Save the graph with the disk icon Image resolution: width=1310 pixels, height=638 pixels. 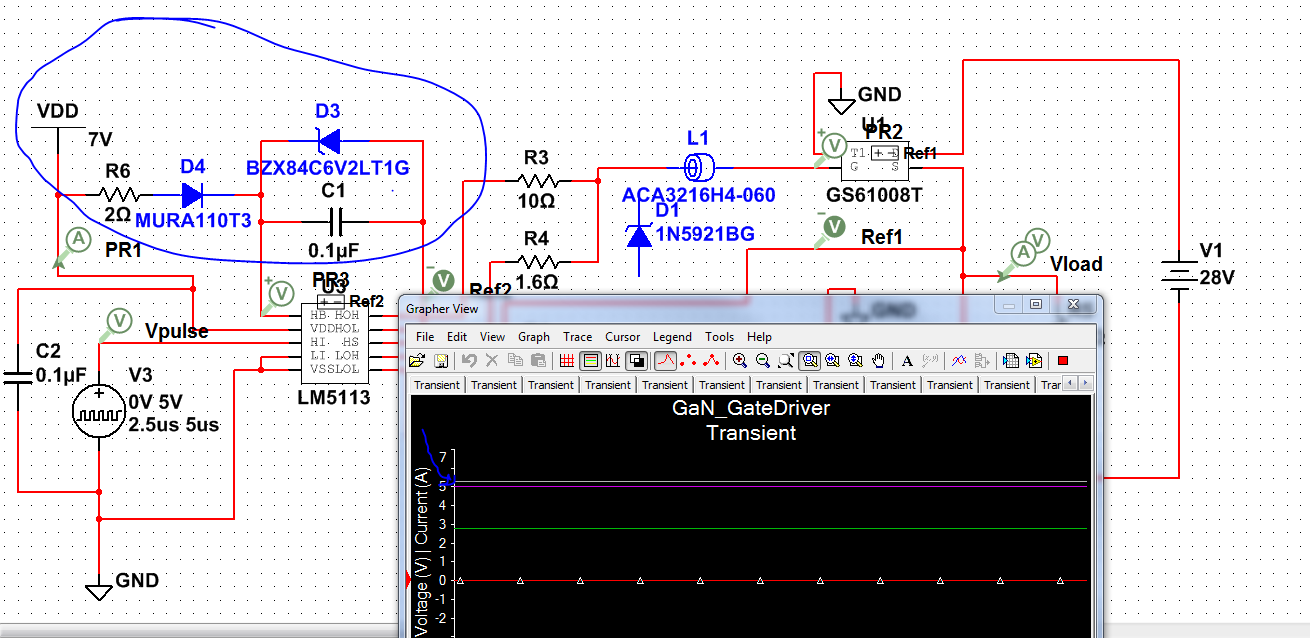tap(440, 360)
